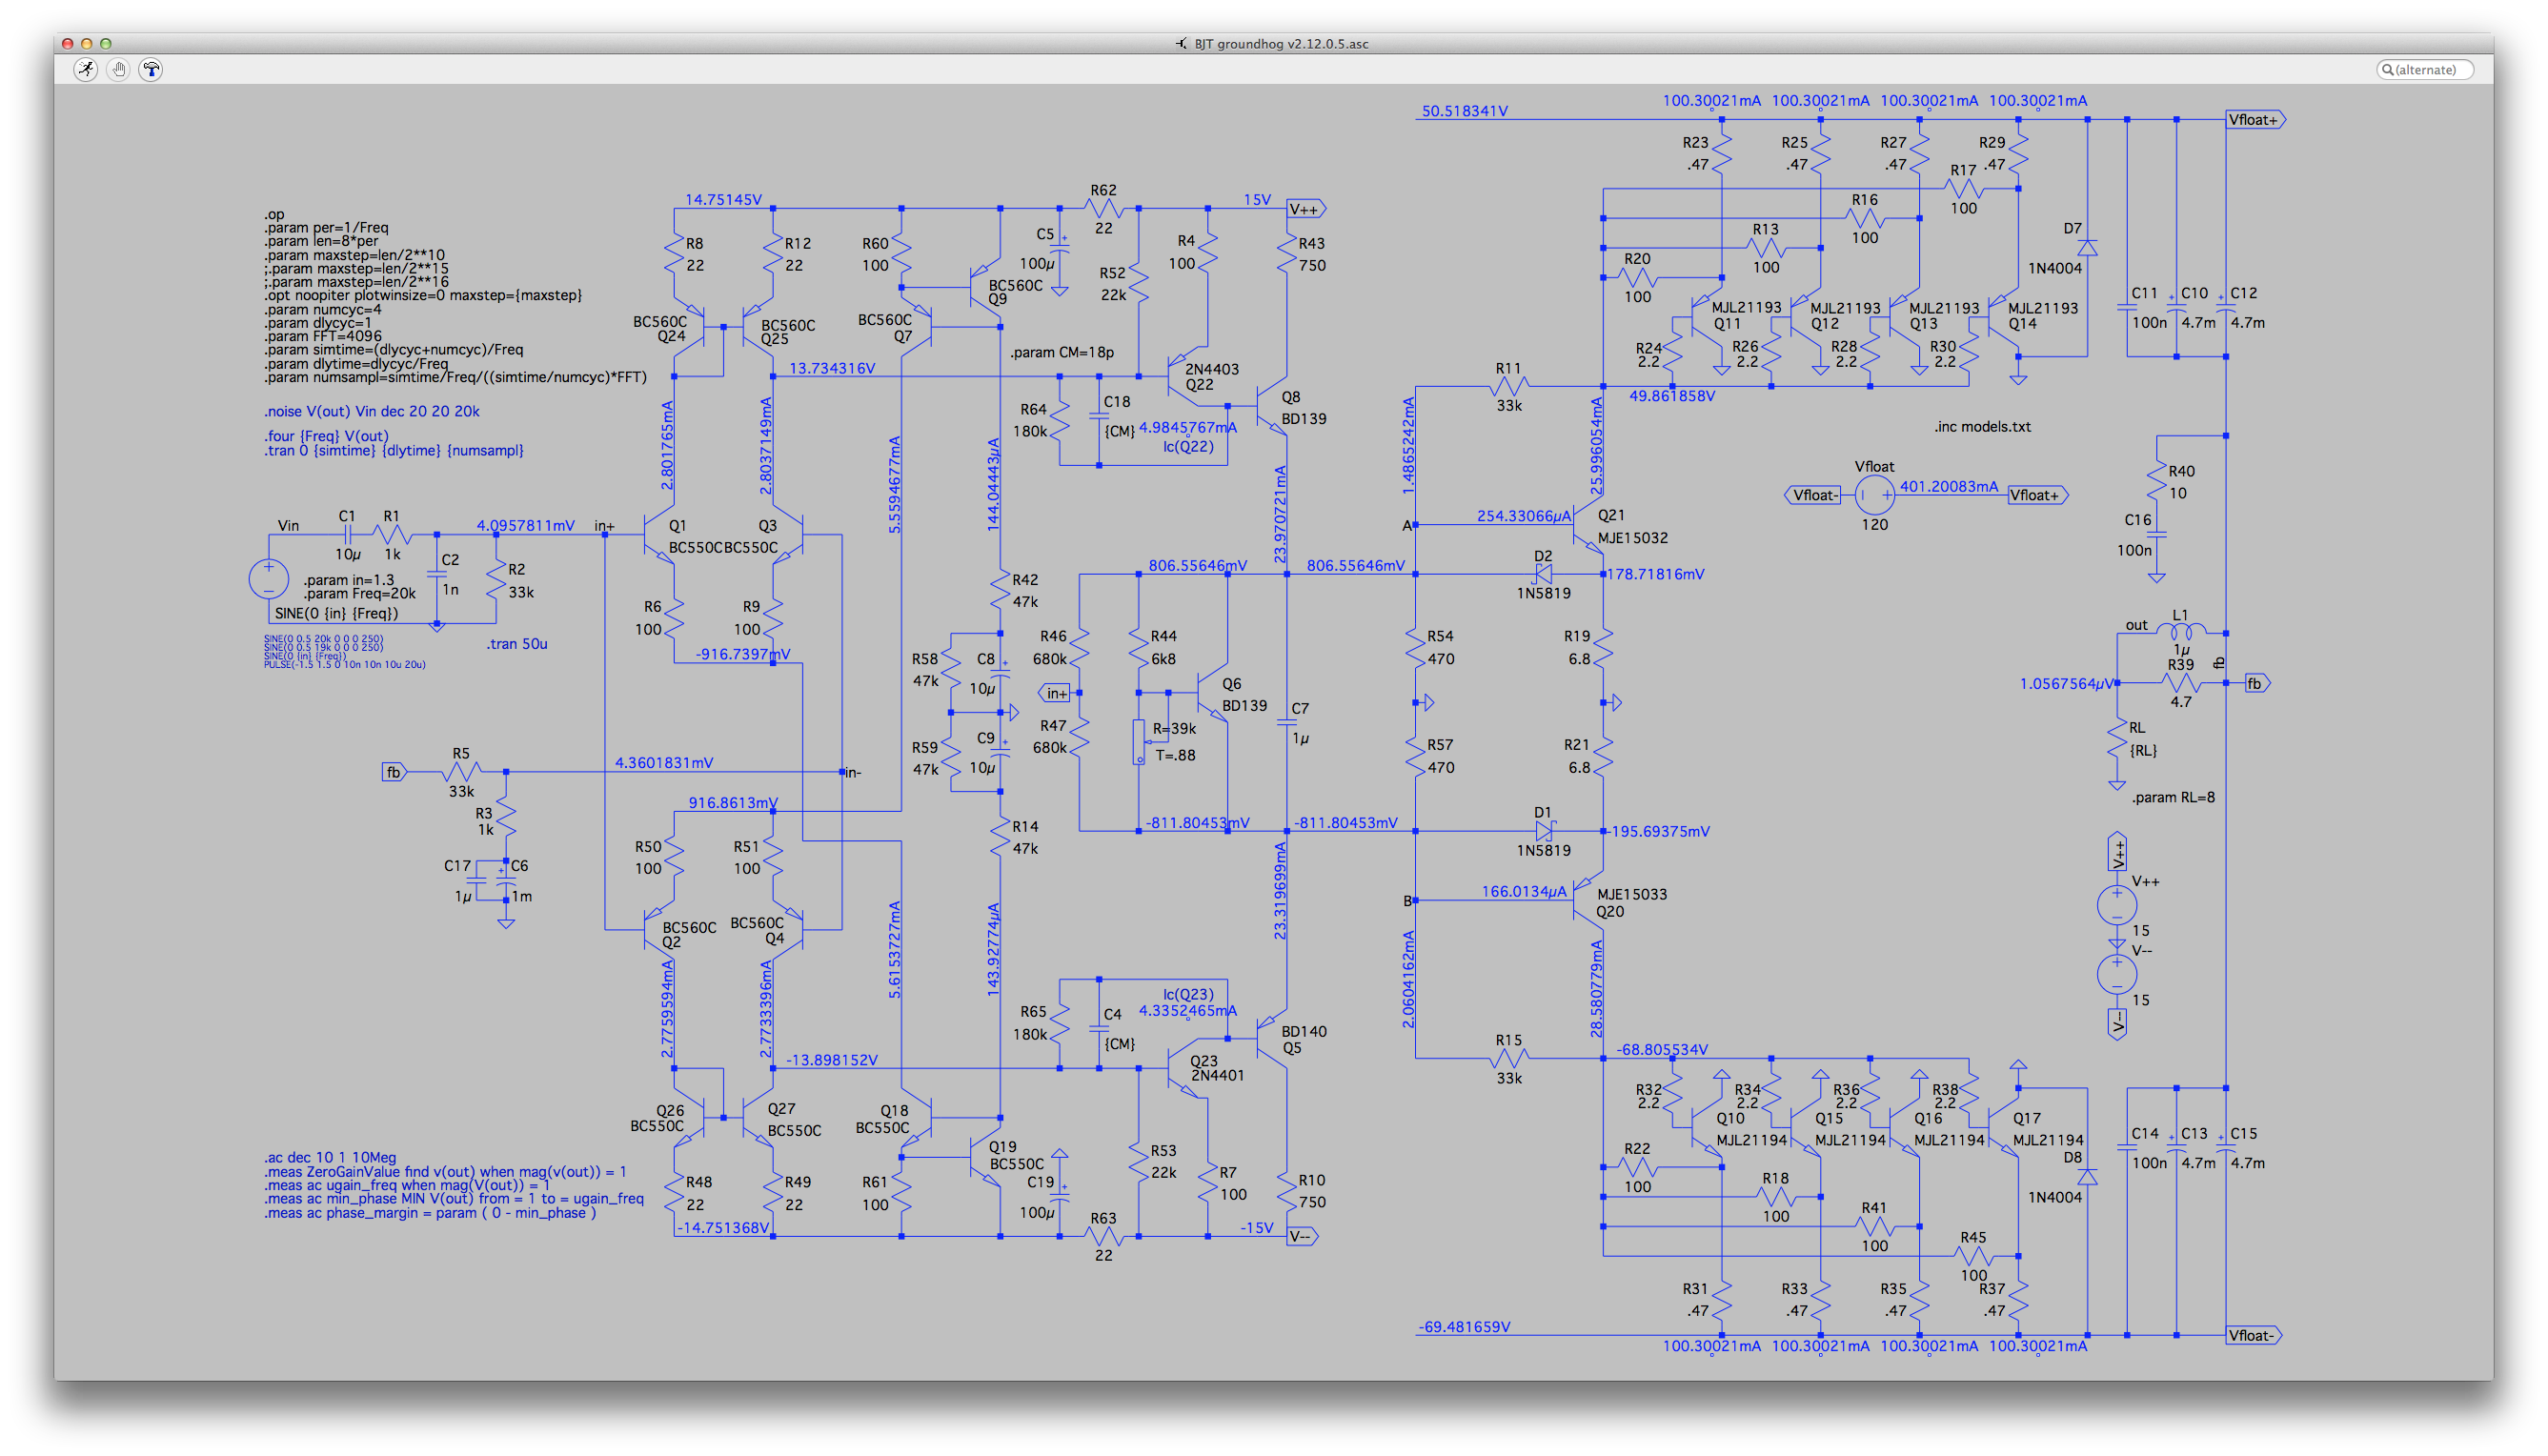The width and height of the screenshot is (2548, 1456).
Task: Select the '.tran 50u' comment text
Action: coord(517,644)
